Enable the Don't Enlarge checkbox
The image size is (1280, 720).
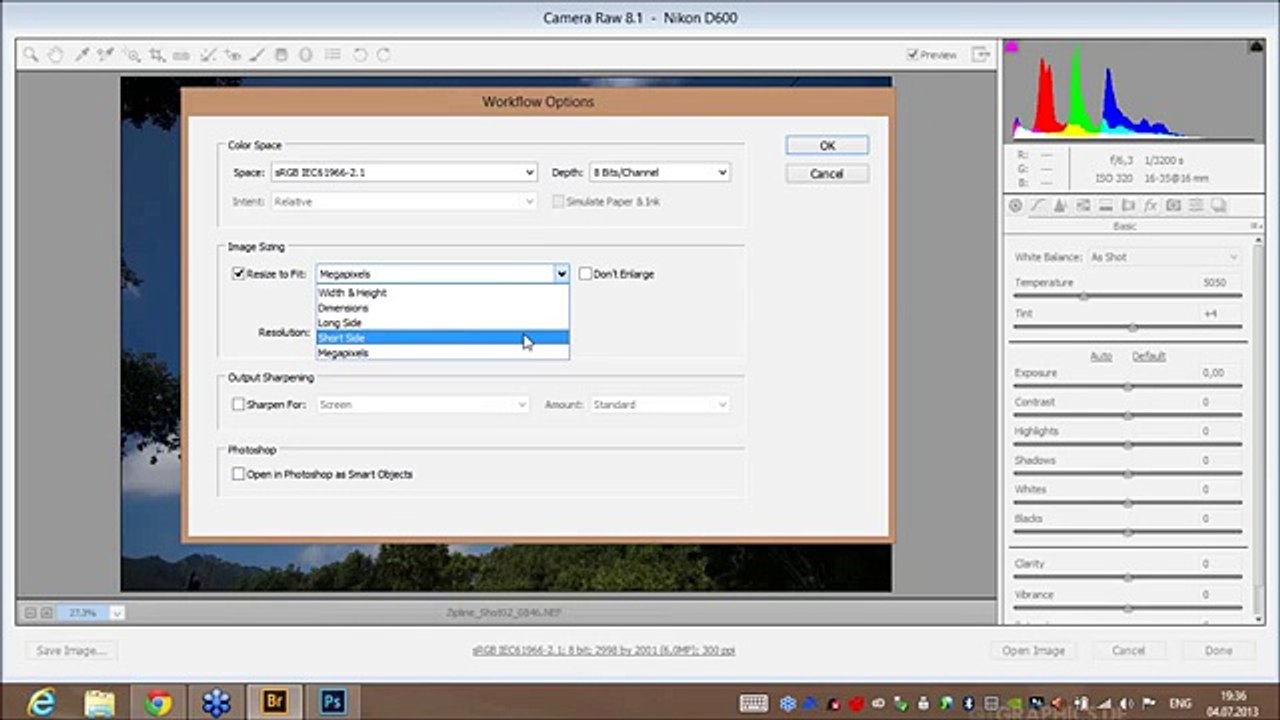pos(585,274)
